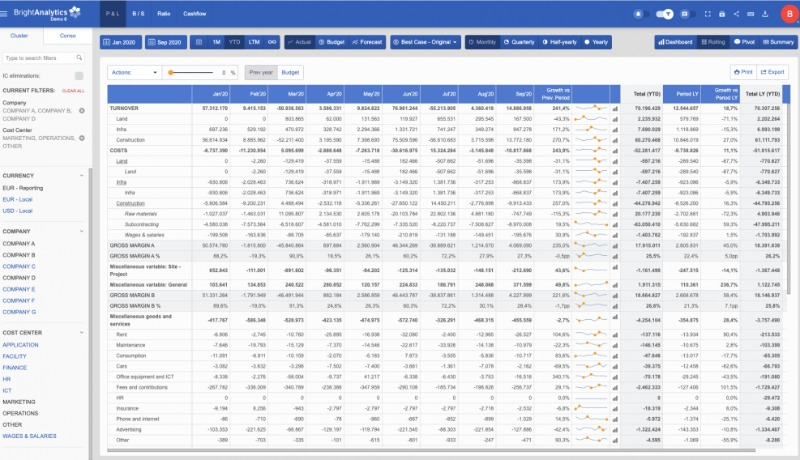Open the Sep 2020 end date picker

click(x=166, y=42)
